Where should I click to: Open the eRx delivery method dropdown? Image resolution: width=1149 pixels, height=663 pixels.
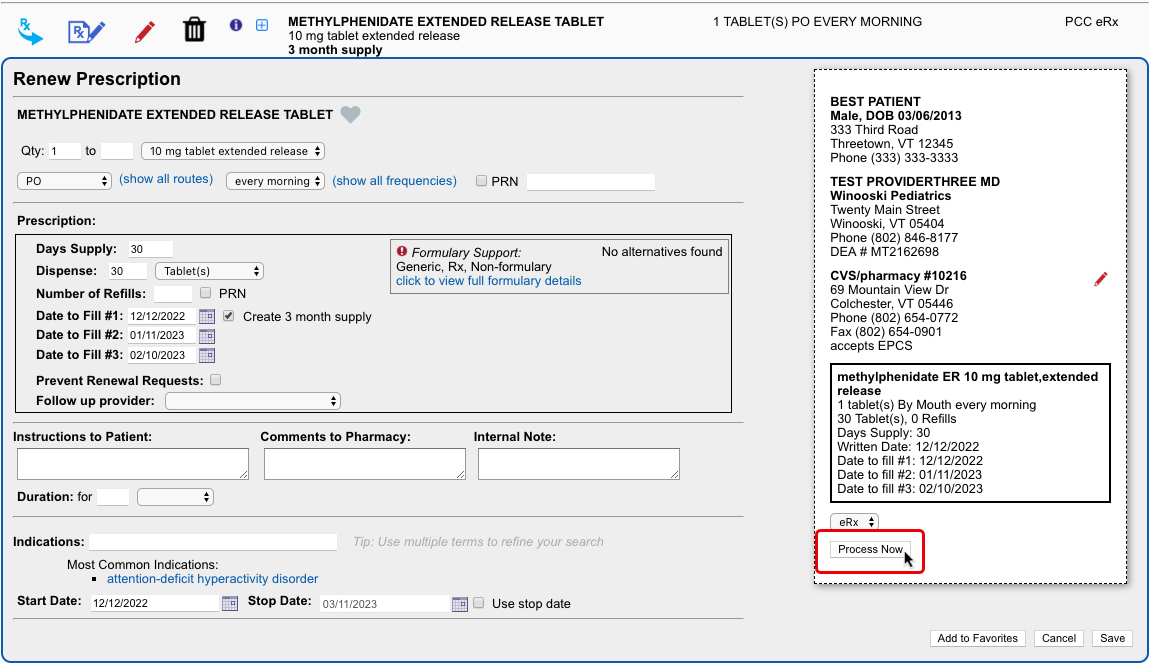[x=854, y=522]
